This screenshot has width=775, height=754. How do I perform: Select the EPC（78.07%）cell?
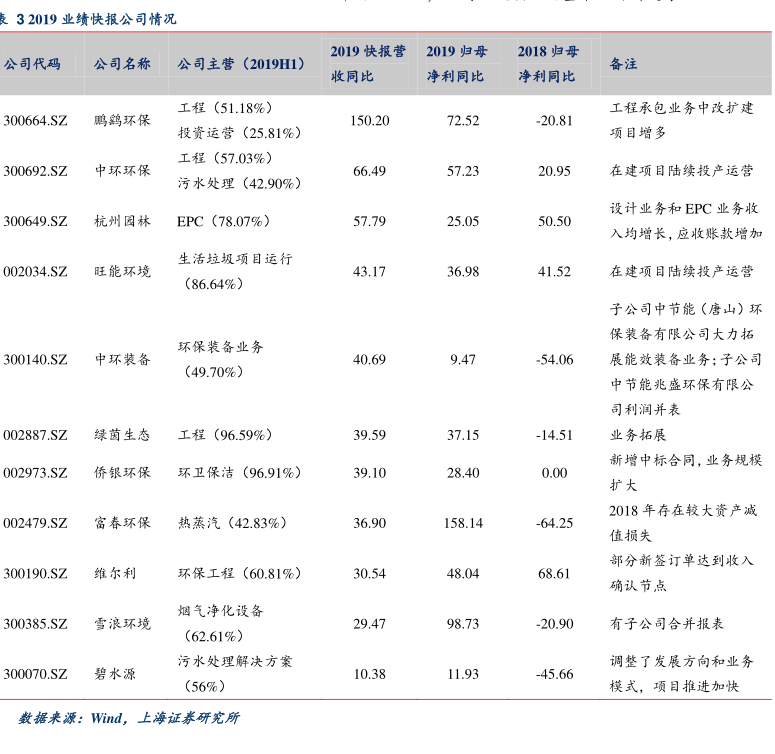(x=224, y=221)
